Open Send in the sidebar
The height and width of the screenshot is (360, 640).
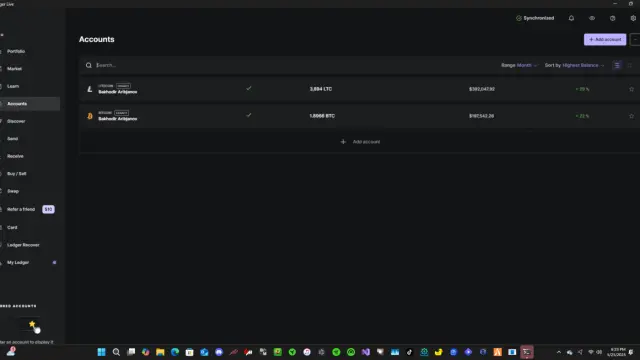13,139
